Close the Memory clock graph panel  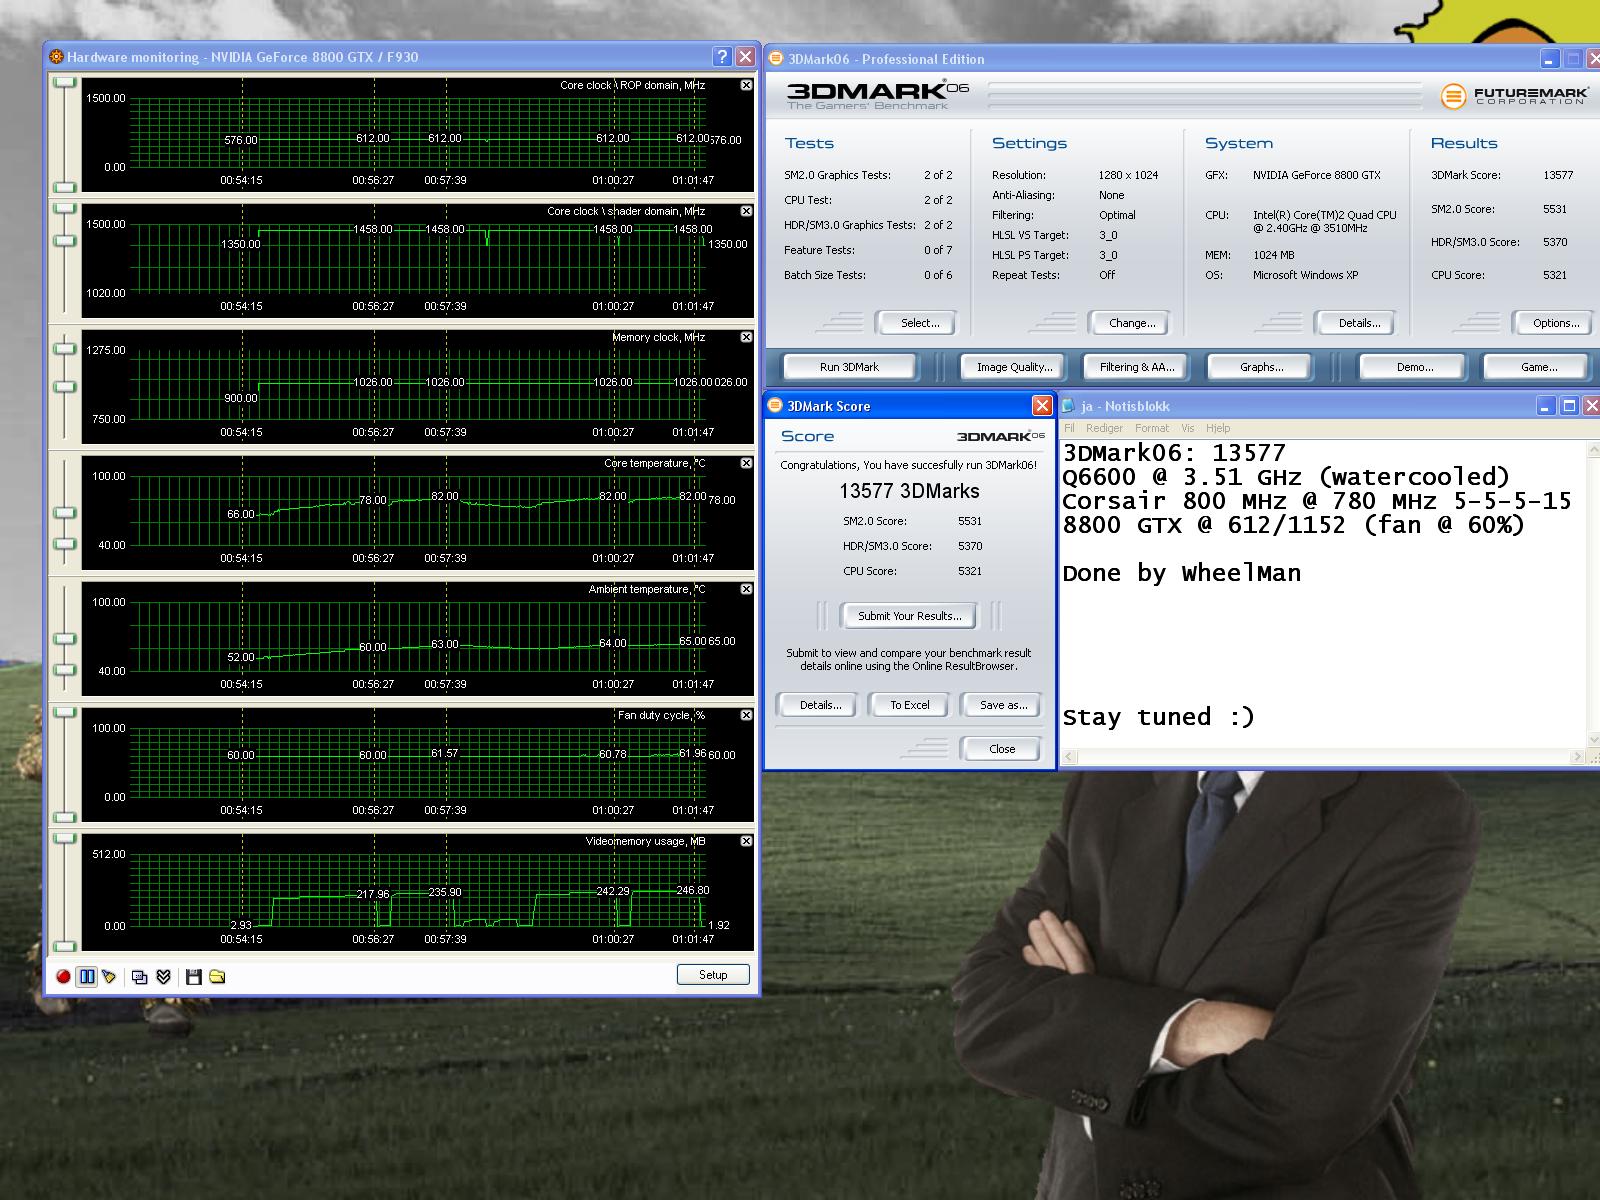click(x=746, y=337)
